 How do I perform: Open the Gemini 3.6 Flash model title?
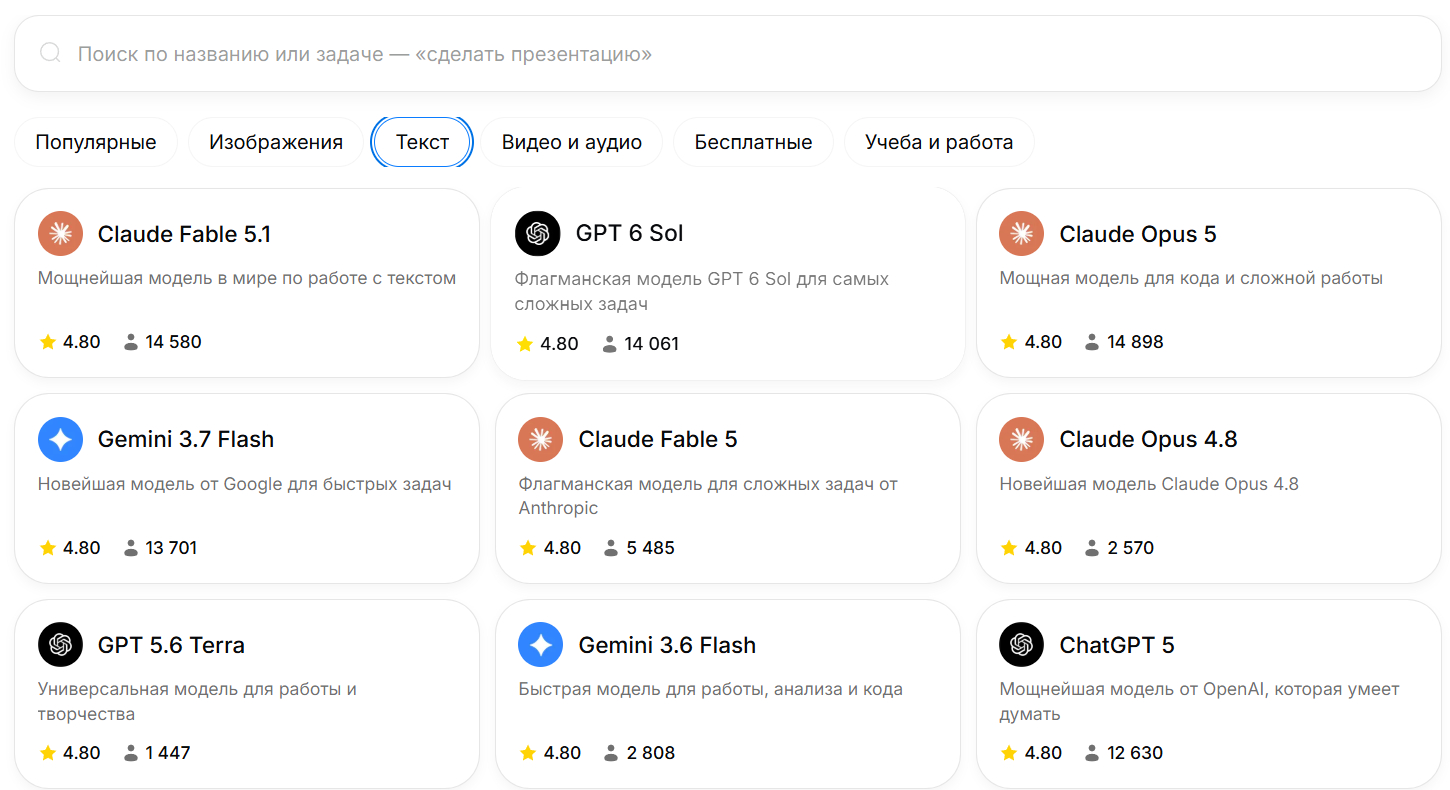[667, 645]
